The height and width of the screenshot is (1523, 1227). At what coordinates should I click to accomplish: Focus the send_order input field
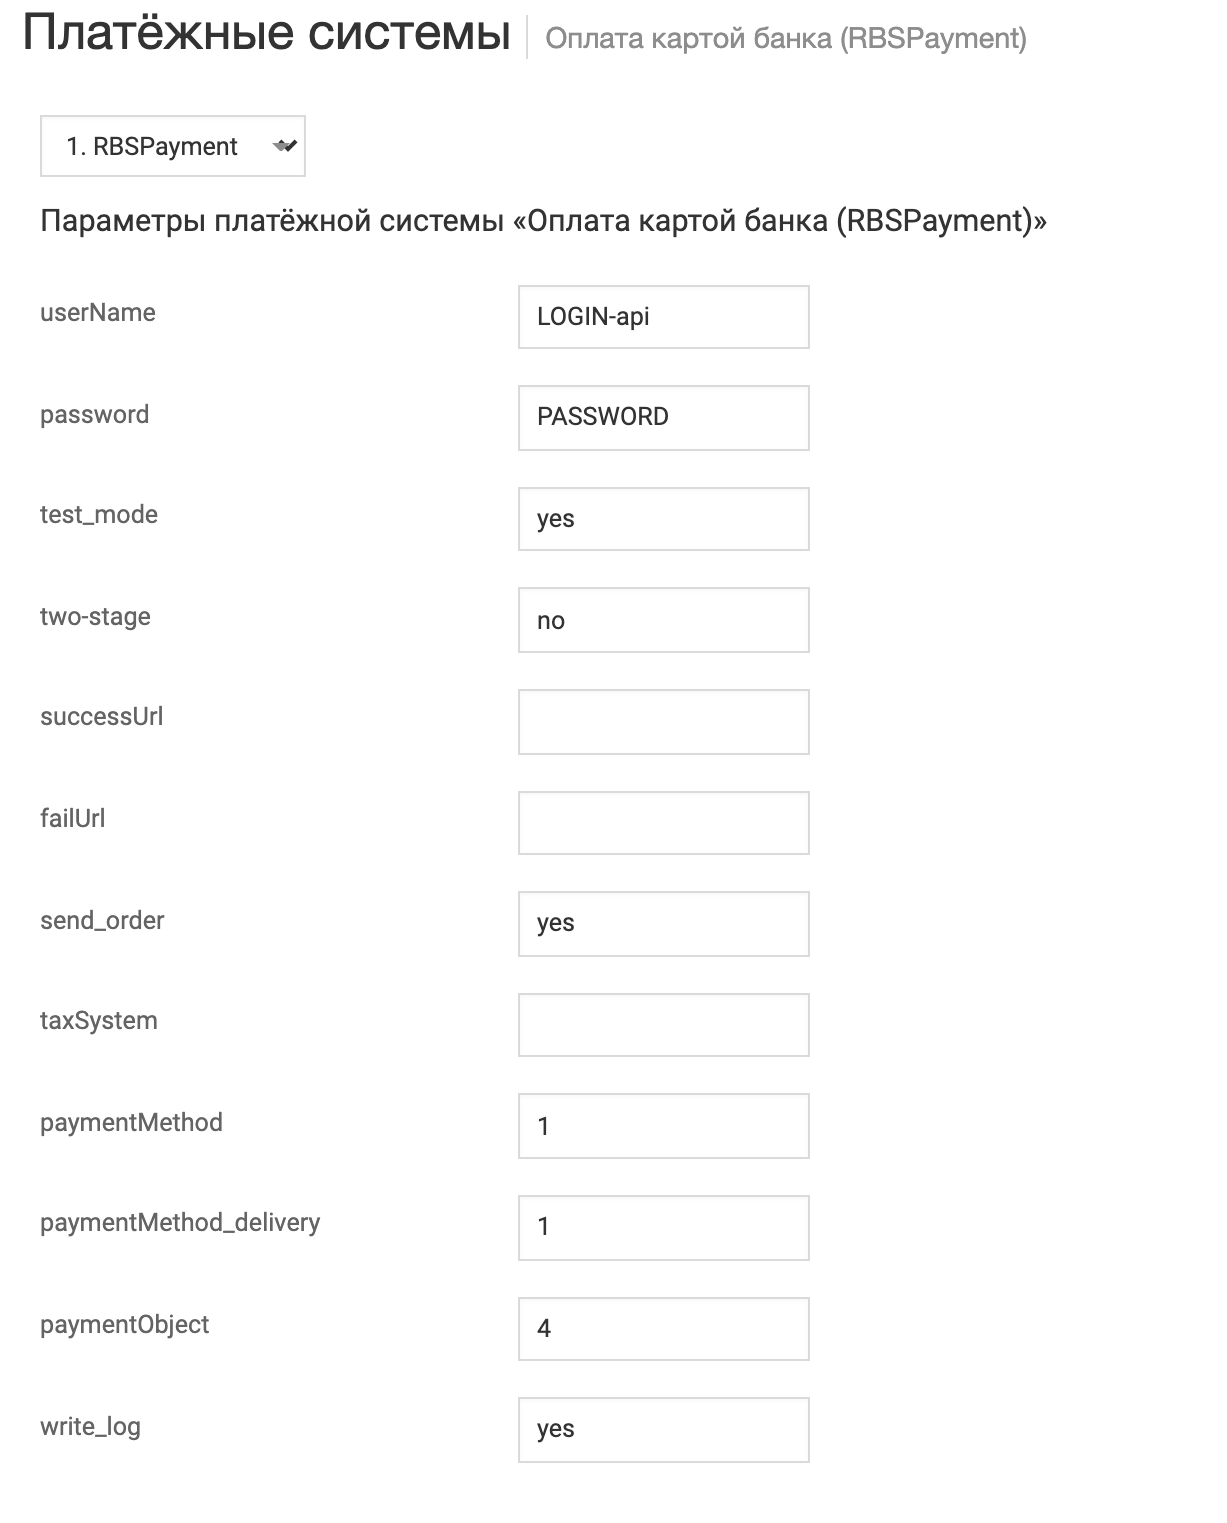click(663, 923)
